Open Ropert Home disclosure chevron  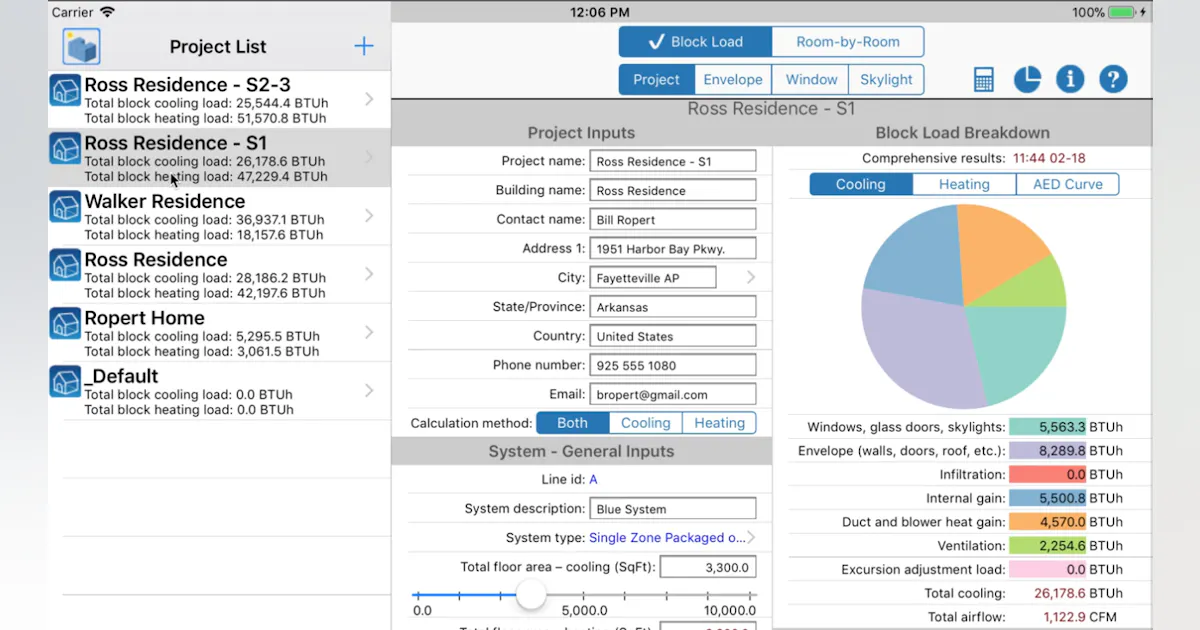pos(369,331)
